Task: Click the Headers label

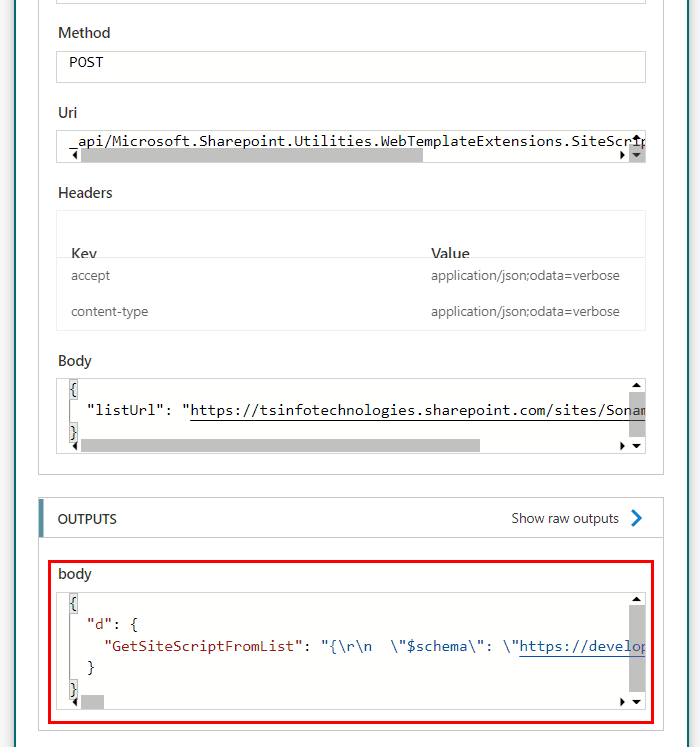Action: coord(85,193)
